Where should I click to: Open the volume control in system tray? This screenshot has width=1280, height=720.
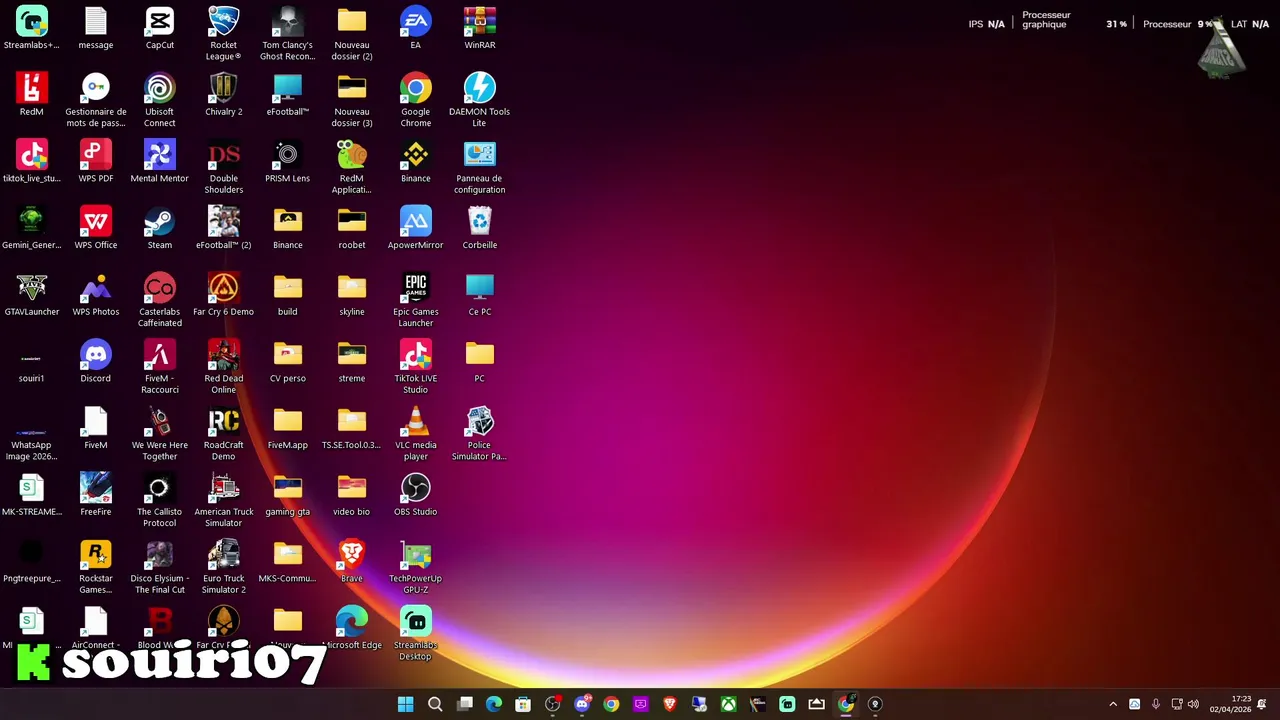pyautogui.click(x=1193, y=704)
